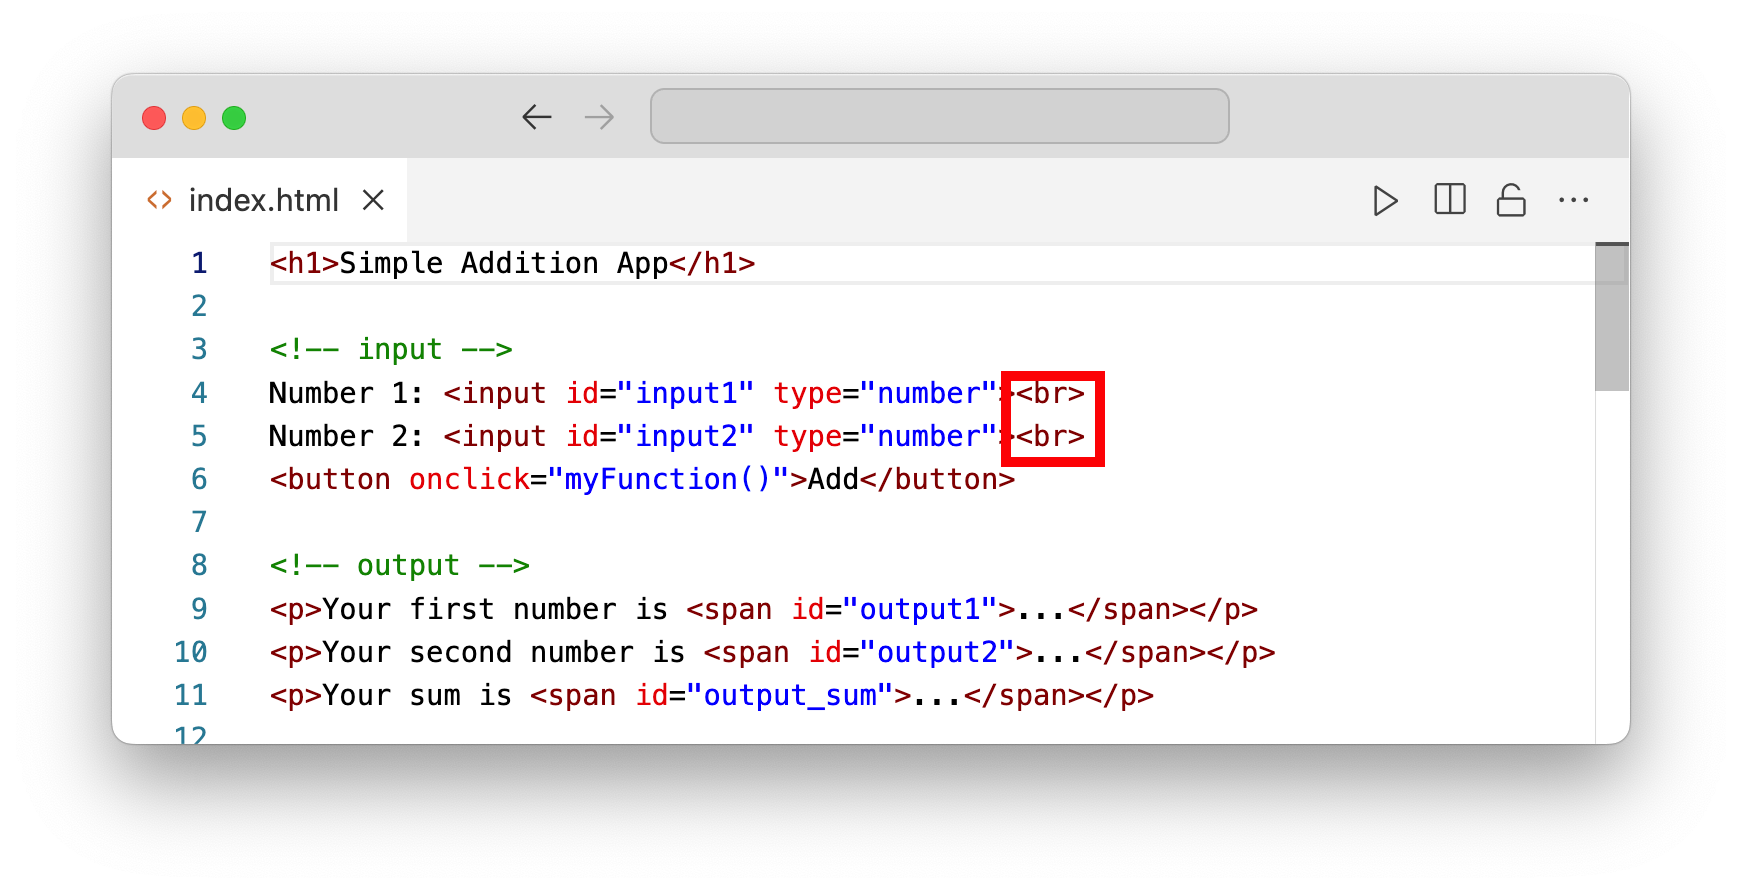
Task: Click the vertical scrollbar thumb
Action: coord(1612,317)
